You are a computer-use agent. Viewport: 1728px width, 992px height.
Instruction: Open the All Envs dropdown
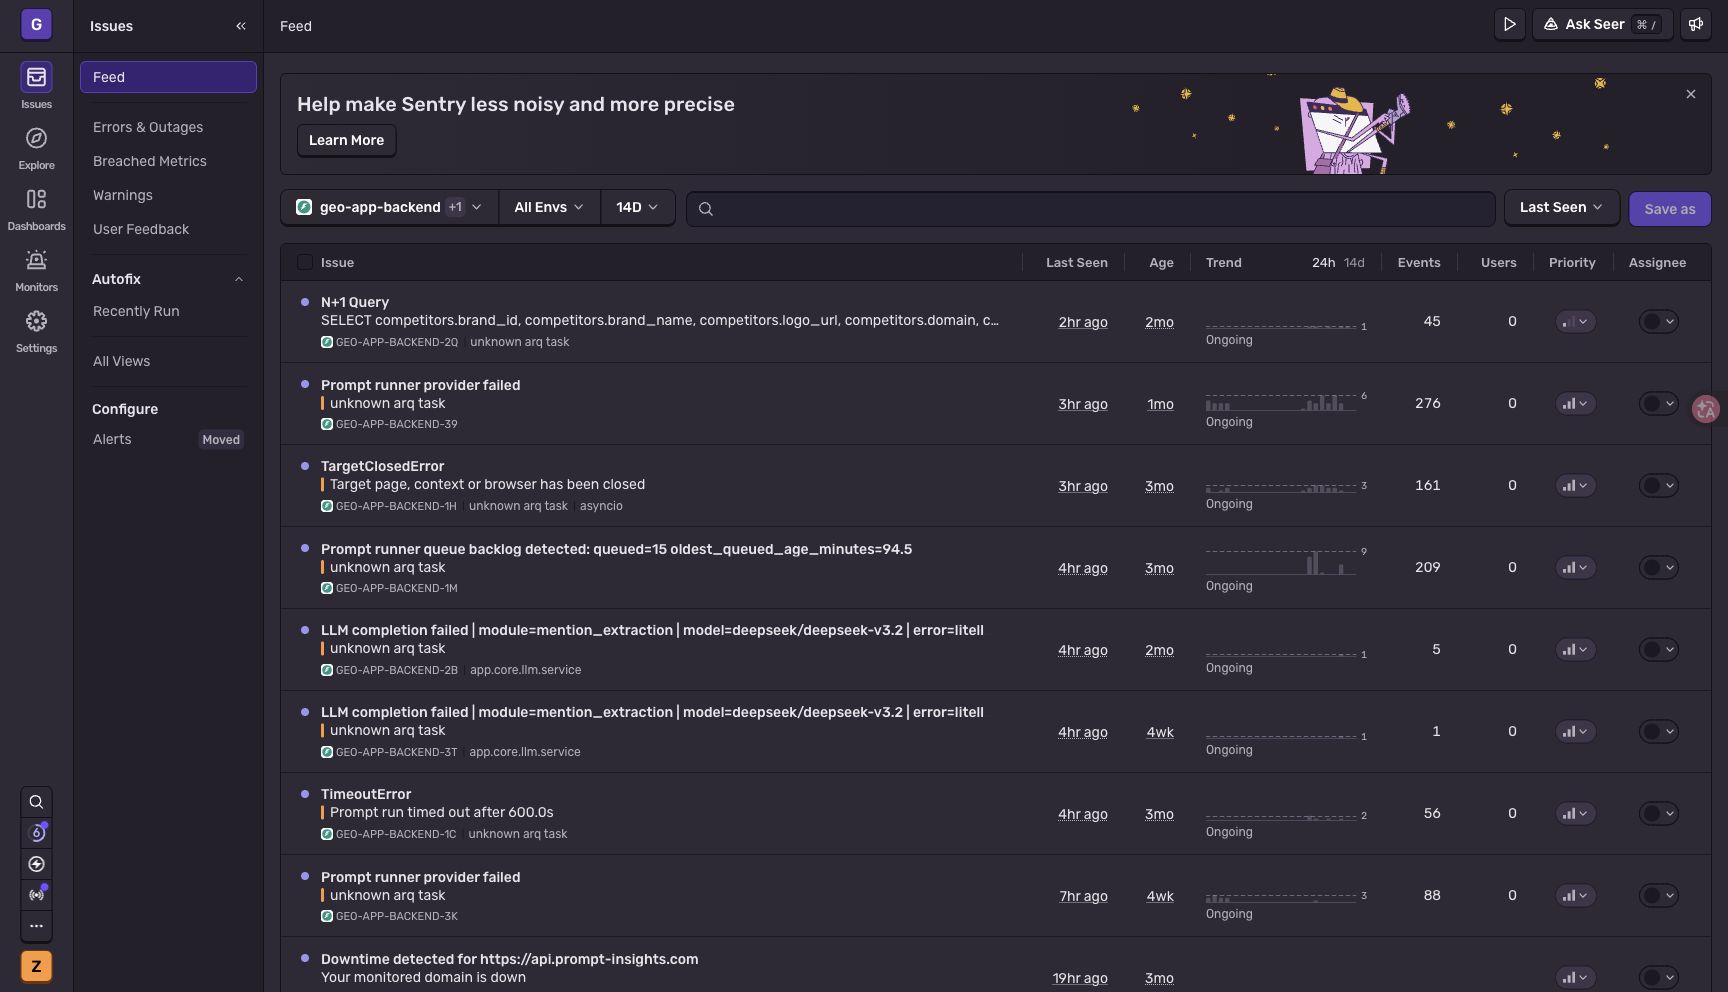(x=549, y=207)
